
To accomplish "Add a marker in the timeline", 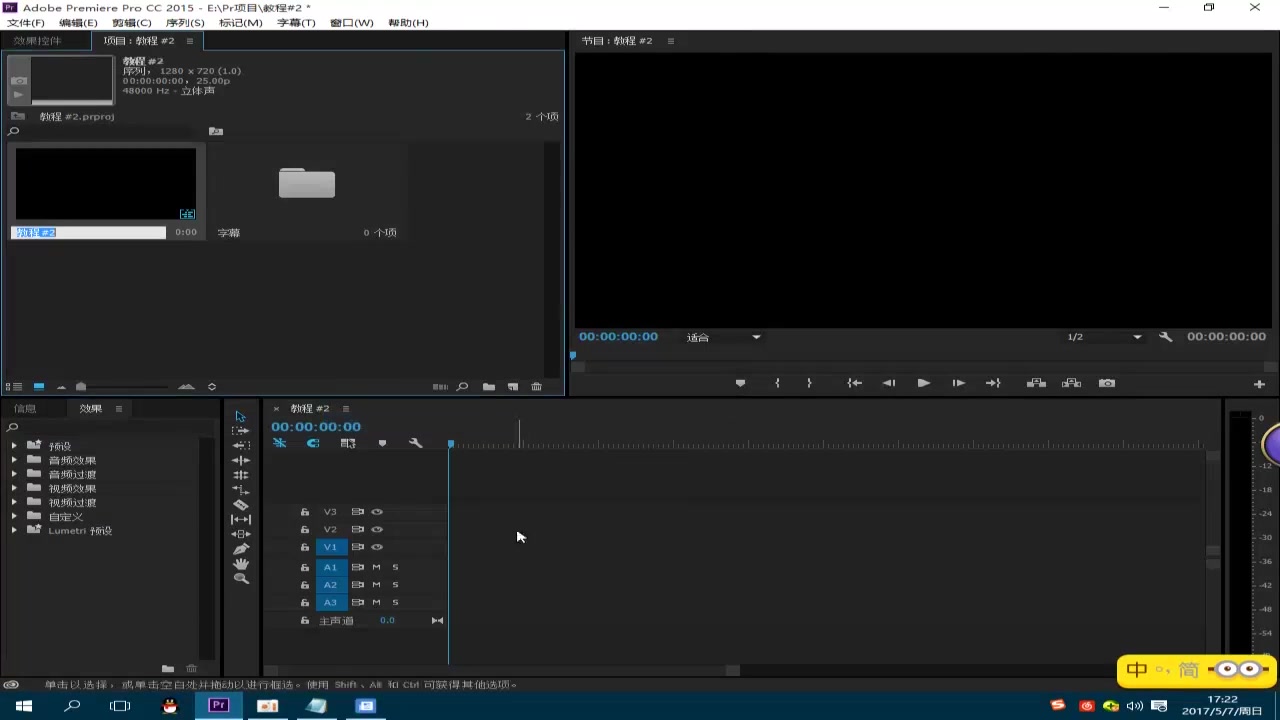I will [382, 443].
